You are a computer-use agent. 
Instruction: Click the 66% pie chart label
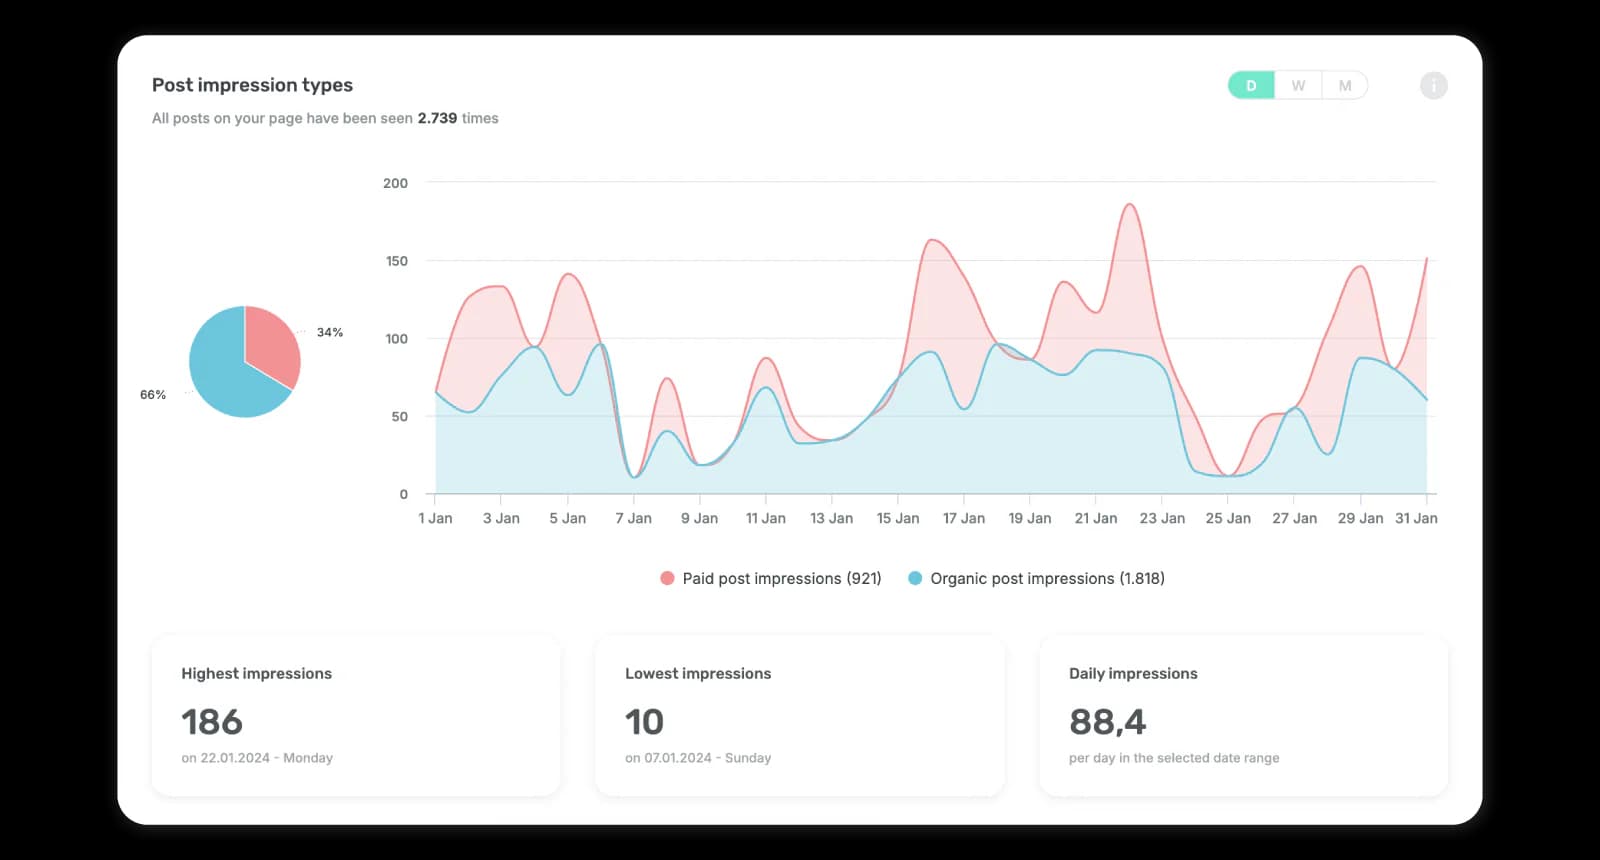[153, 395]
